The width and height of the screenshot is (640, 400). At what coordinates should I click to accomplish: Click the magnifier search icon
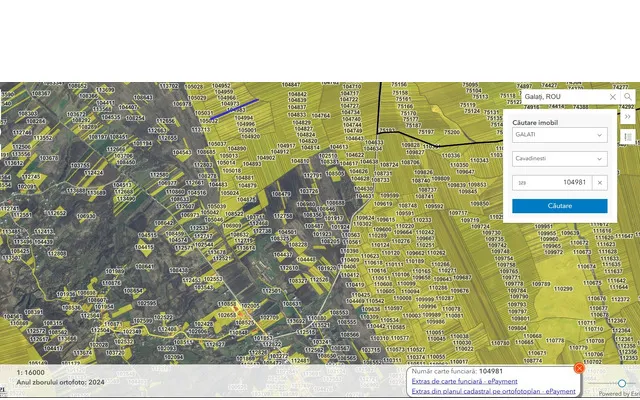coord(627,97)
